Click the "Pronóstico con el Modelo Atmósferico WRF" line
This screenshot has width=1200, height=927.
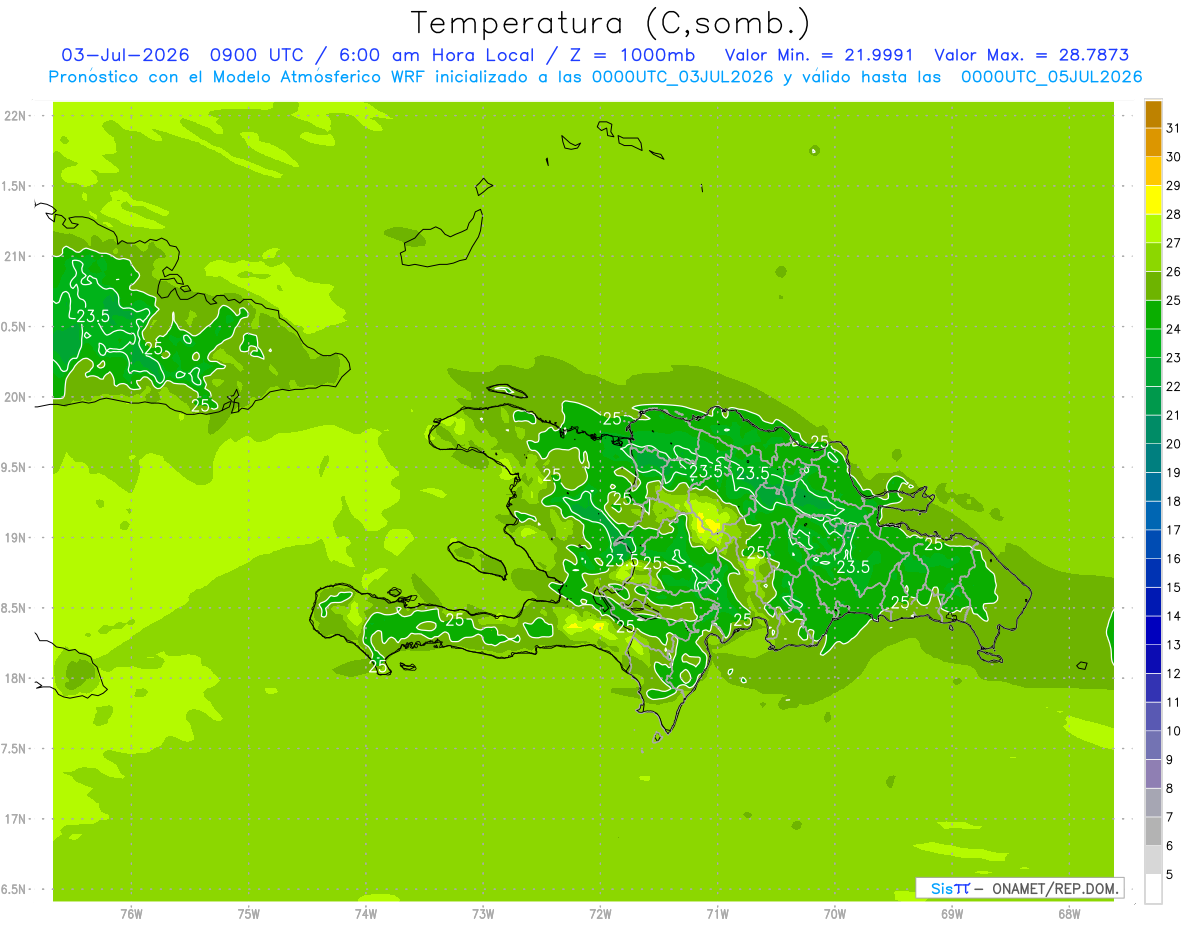pyautogui.click(x=237, y=77)
